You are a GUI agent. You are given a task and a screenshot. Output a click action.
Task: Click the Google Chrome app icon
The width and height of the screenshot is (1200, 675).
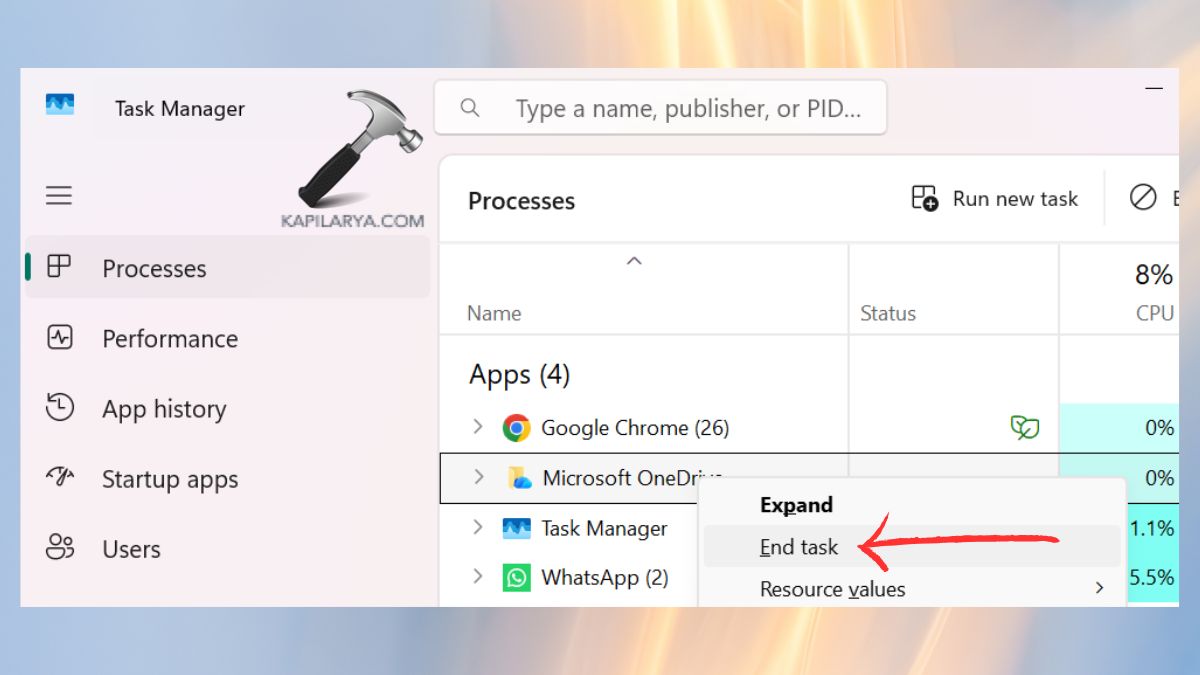click(x=516, y=428)
